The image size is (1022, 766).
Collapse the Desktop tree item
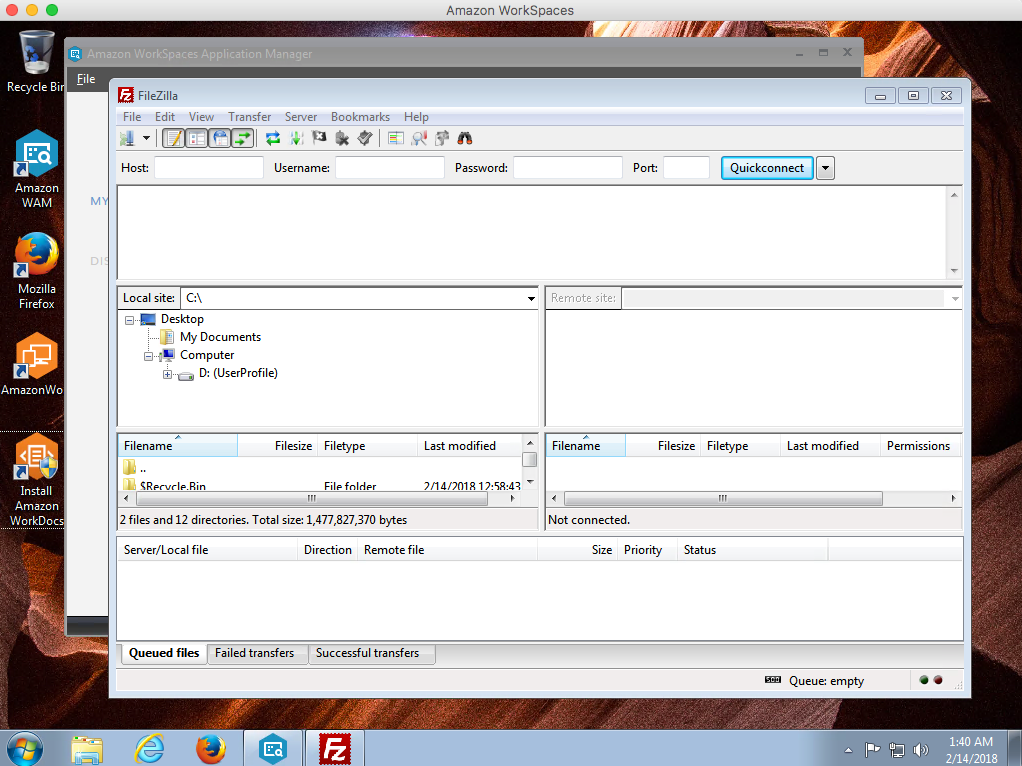tap(128, 319)
